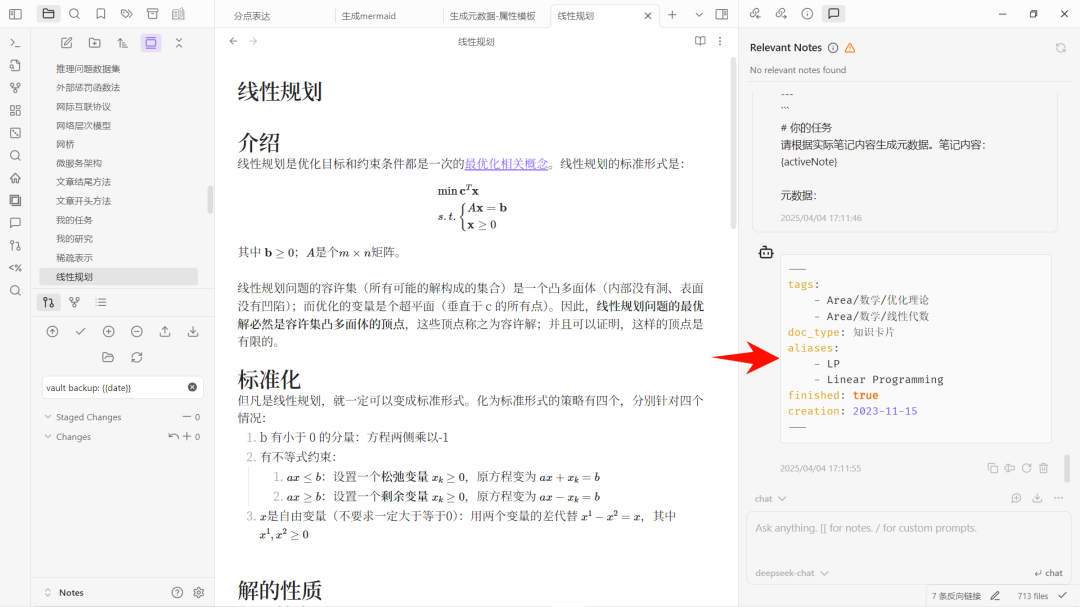This screenshot has height=607, width=1080.
Task: Clear the commit message field
Action: pos(192,387)
